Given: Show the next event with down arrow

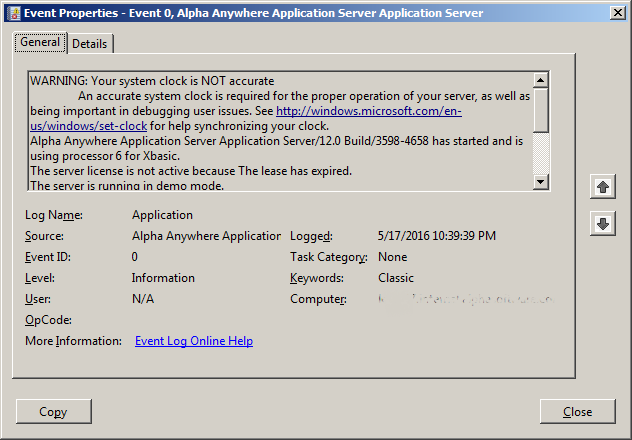Looking at the screenshot, I should 603,224.
